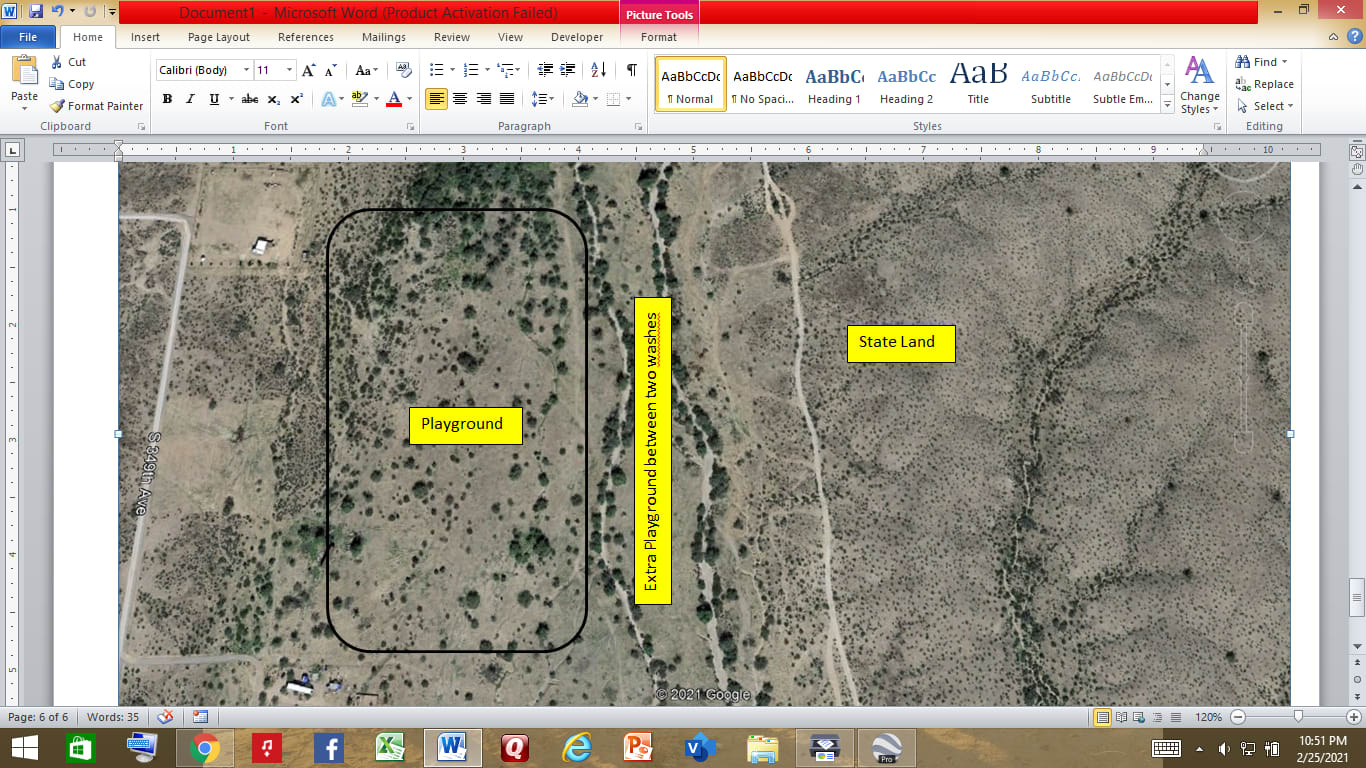Click the superscript button
Screen dimensions: 1366x768
(297, 99)
